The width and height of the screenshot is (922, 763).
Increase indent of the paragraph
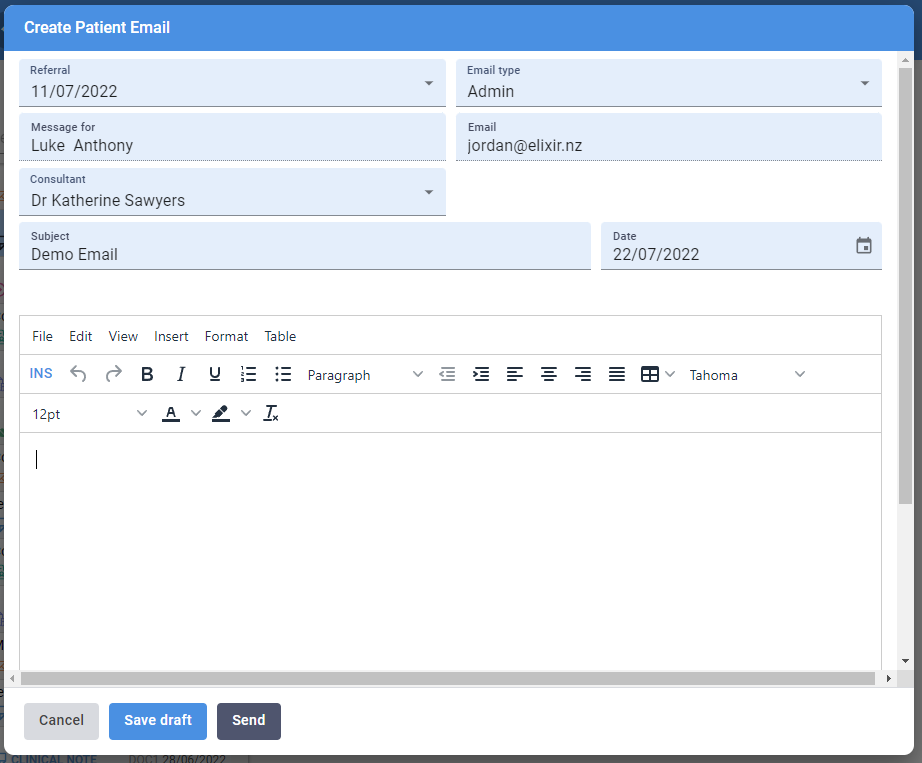point(481,374)
